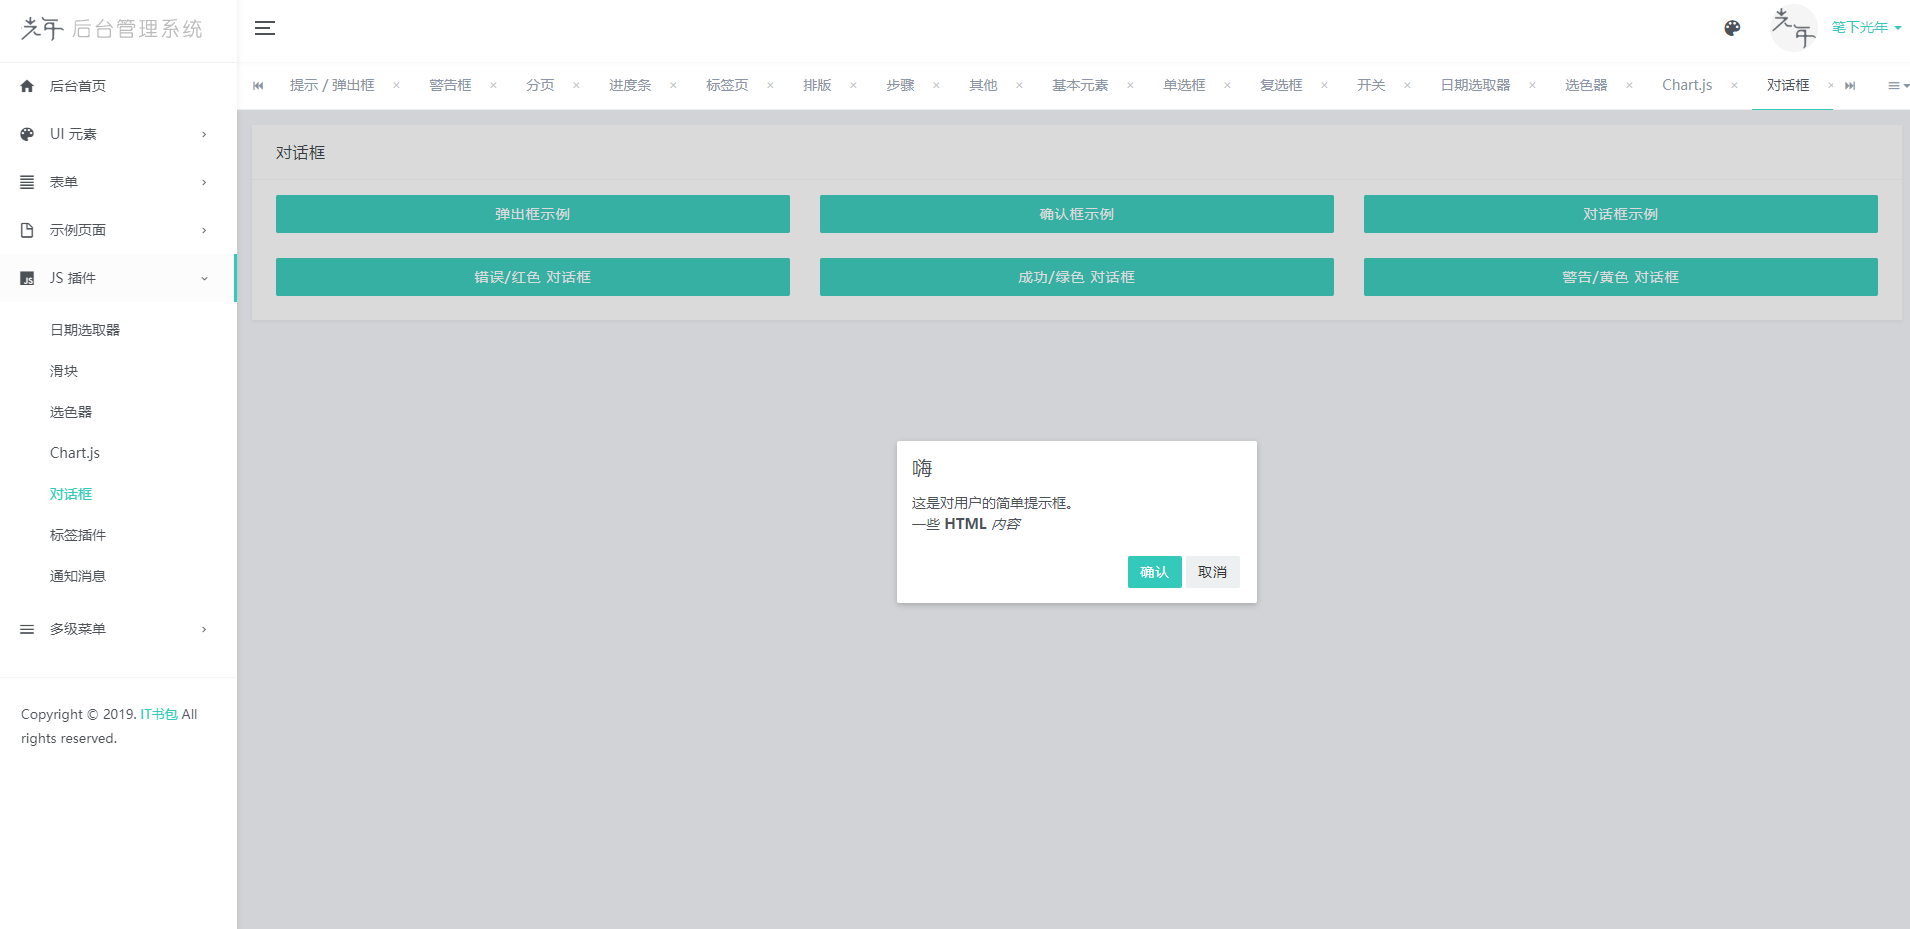Switch to the 提示 / 弹出框 tab
Screen dimensions: 1910x929
pyautogui.click(x=332, y=85)
